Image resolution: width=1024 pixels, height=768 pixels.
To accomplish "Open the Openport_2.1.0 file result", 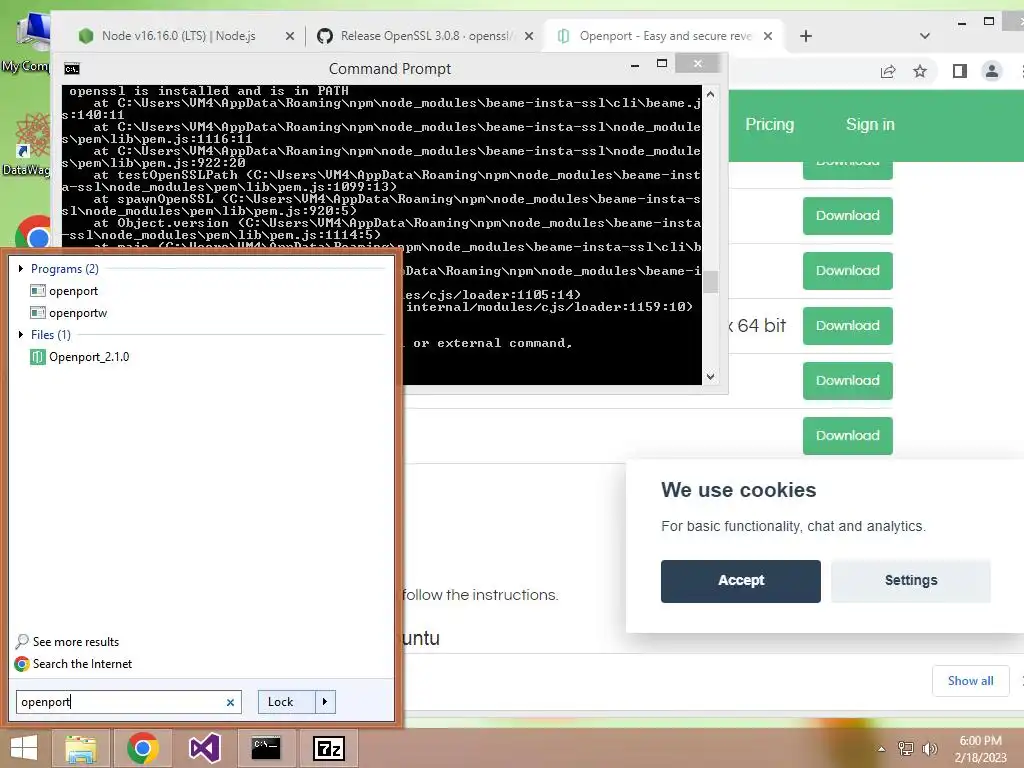I will [80, 357].
